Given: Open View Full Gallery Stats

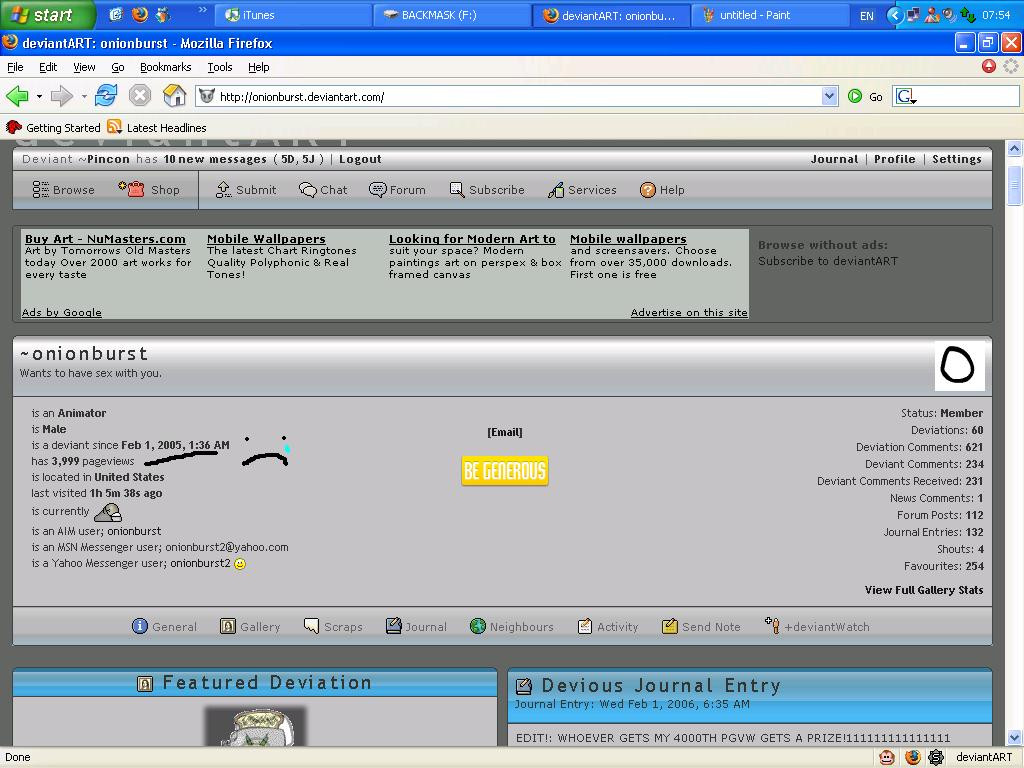Looking at the screenshot, I should [x=923, y=590].
